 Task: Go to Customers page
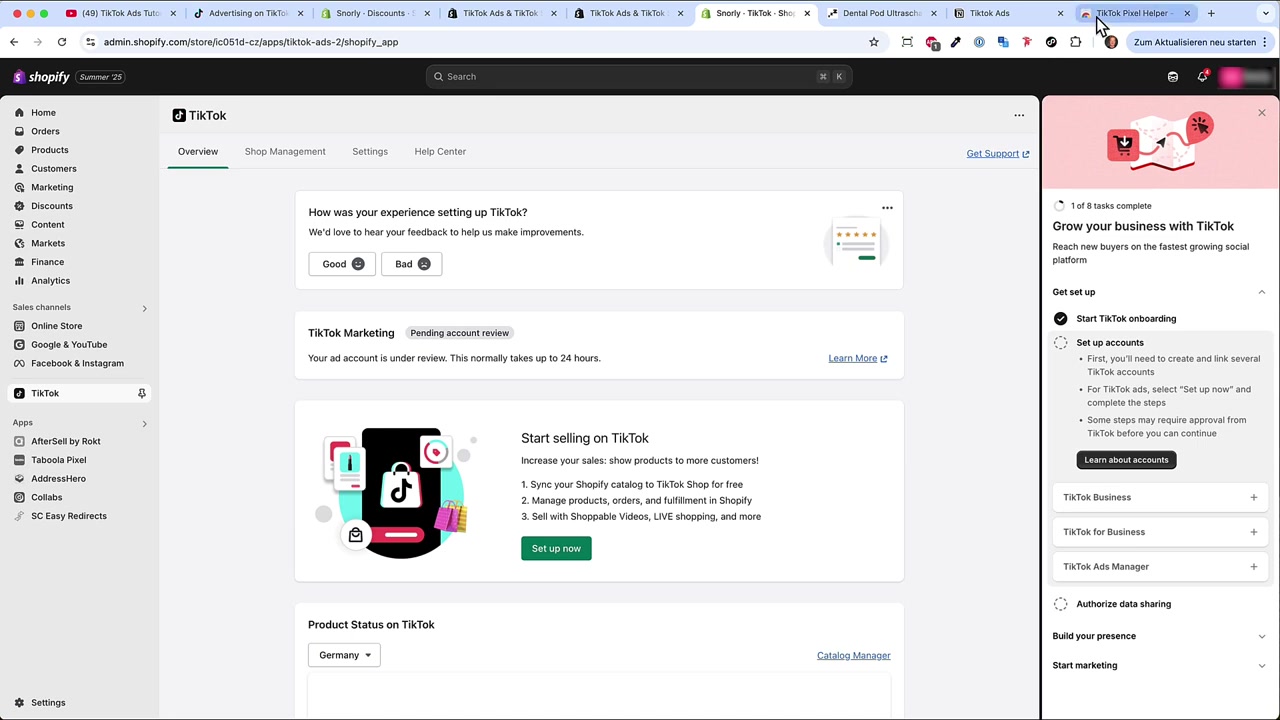click(53, 169)
